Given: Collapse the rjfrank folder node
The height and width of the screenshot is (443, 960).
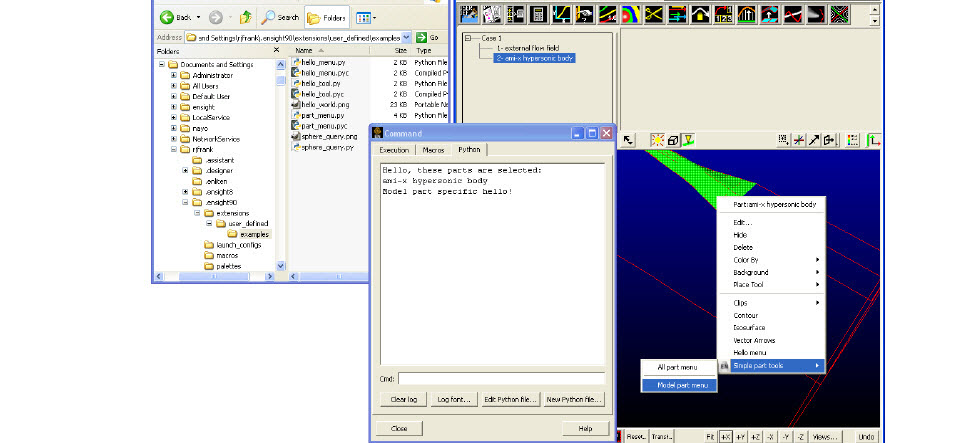Looking at the screenshot, I should (x=174, y=149).
